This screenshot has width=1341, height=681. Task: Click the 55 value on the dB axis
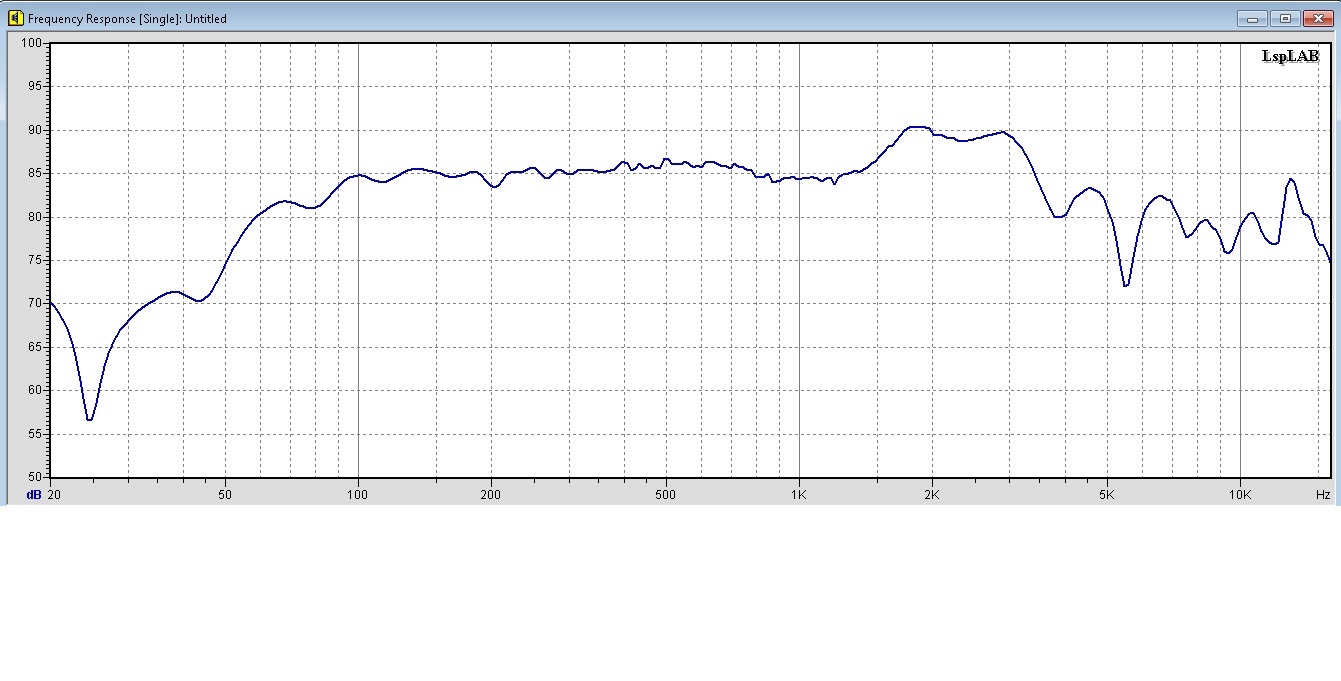pyautogui.click(x=36, y=434)
